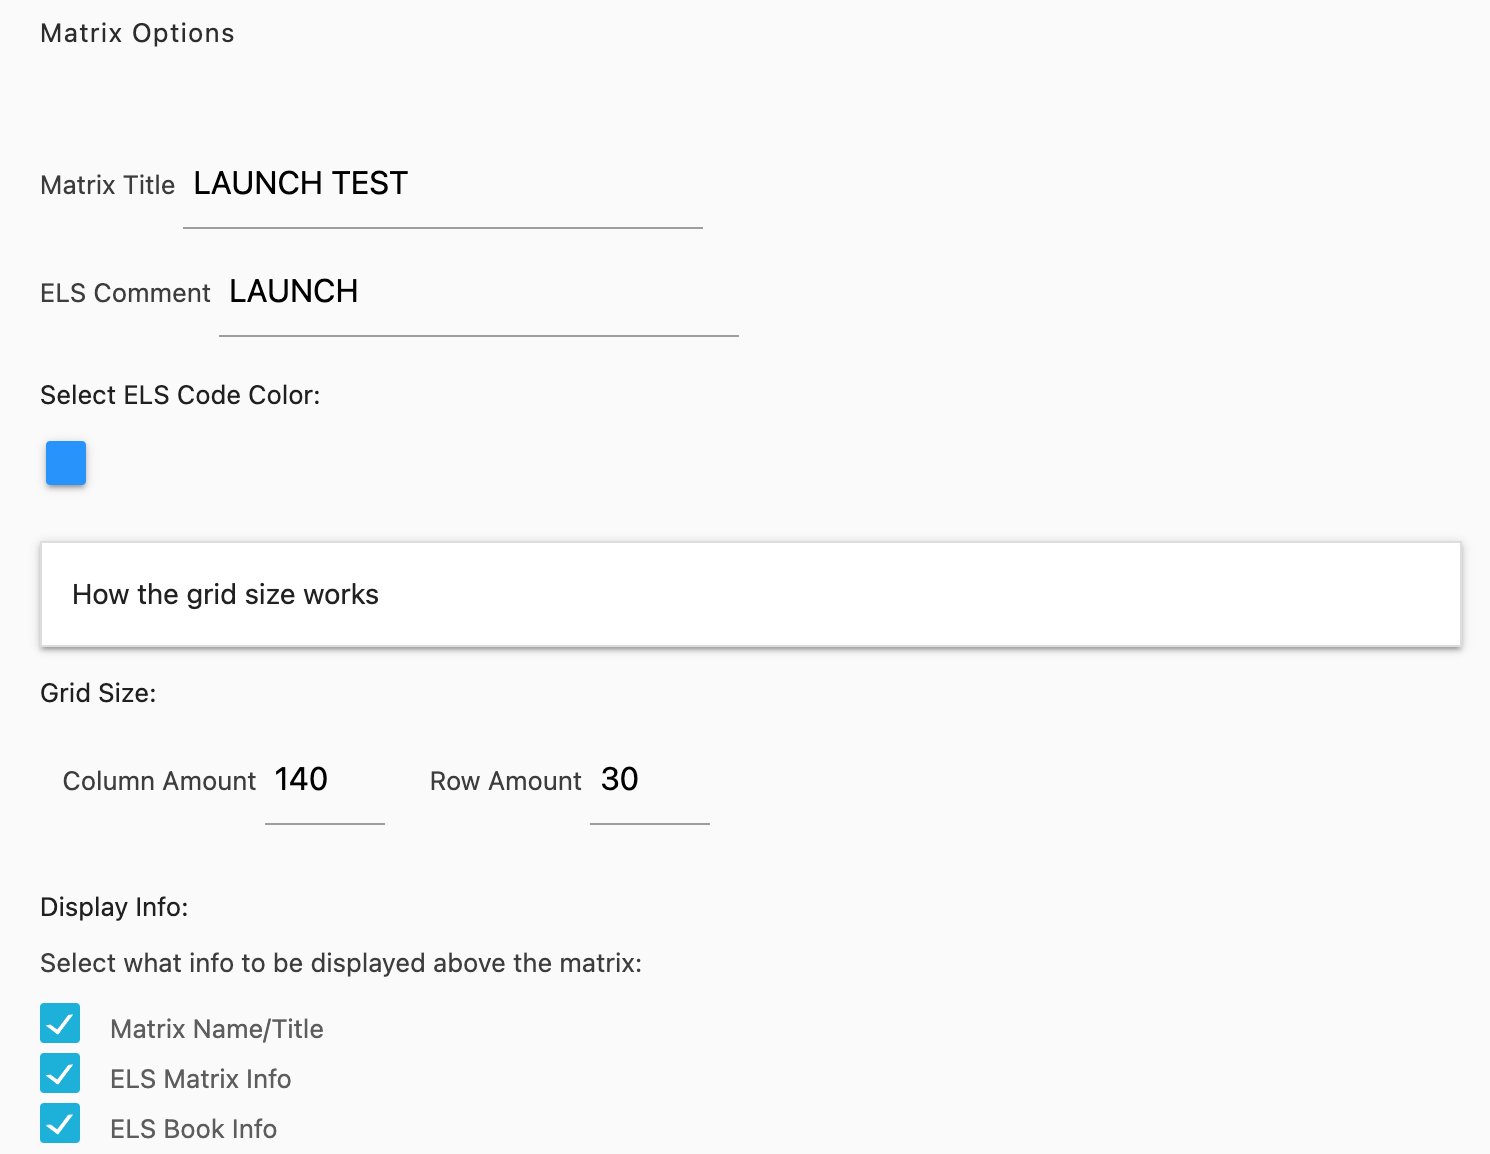Image resolution: width=1490 pixels, height=1154 pixels.
Task: Click the Column Amount number field
Action: click(x=324, y=781)
